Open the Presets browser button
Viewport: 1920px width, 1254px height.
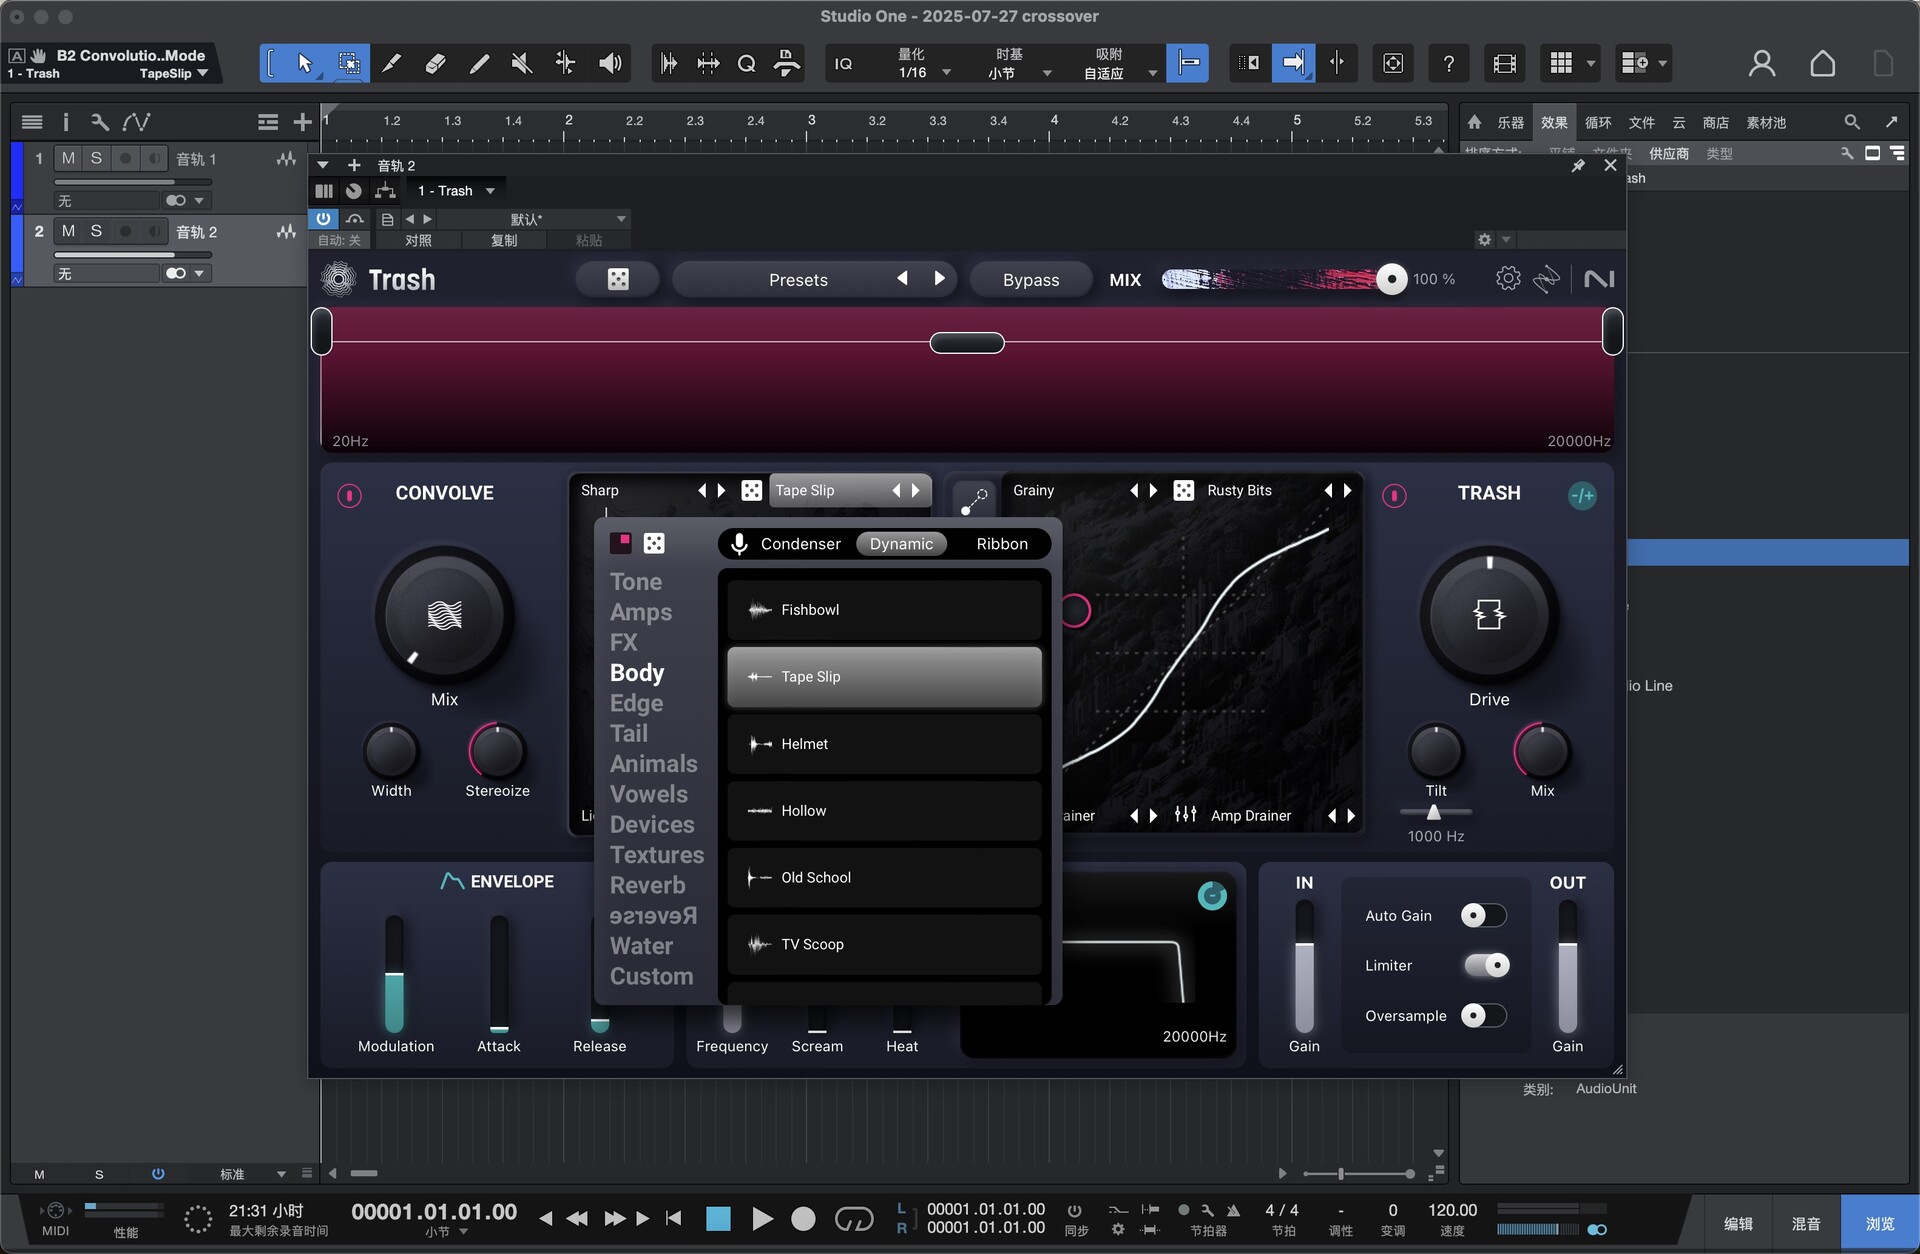[x=798, y=280]
